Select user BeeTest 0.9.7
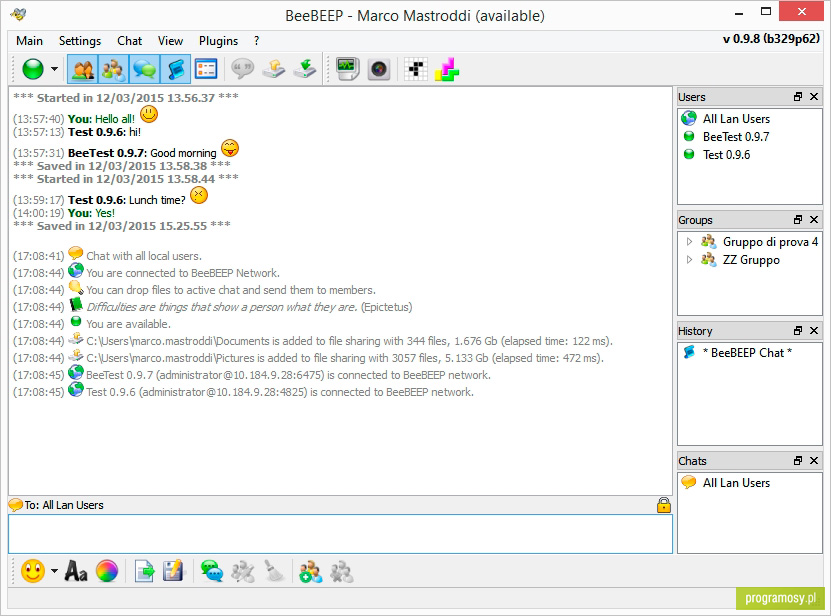831x616 pixels. point(736,137)
